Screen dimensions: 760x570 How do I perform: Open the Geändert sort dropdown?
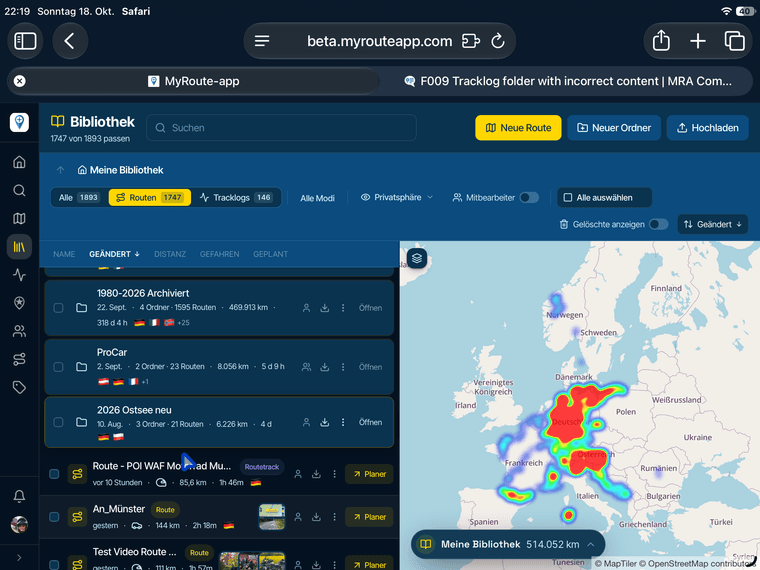point(712,224)
